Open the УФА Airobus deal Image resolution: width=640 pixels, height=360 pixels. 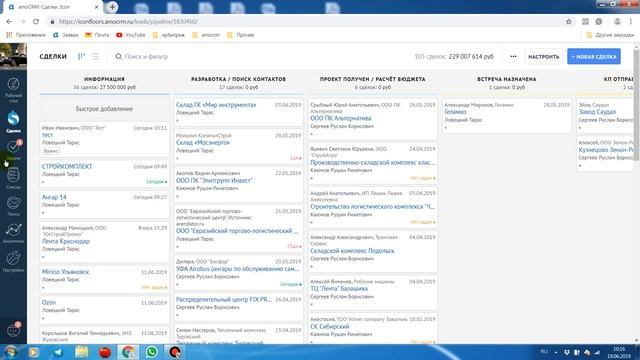237,269
